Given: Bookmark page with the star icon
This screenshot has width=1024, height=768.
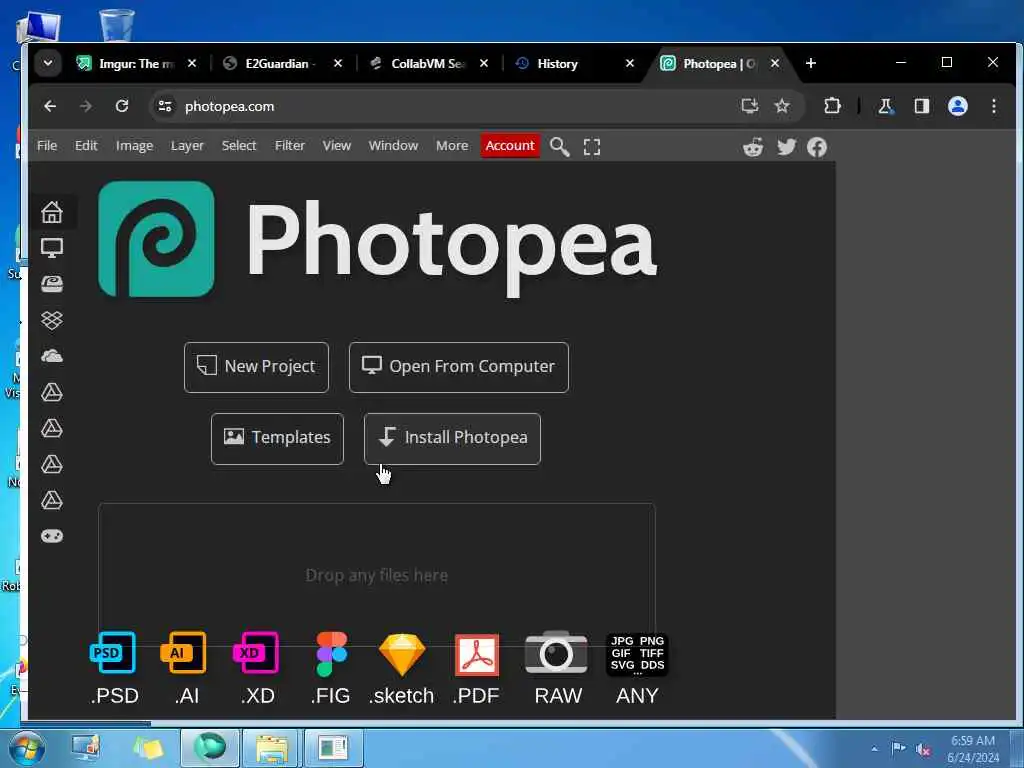Looking at the screenshot, I should (x=782, y=106).
